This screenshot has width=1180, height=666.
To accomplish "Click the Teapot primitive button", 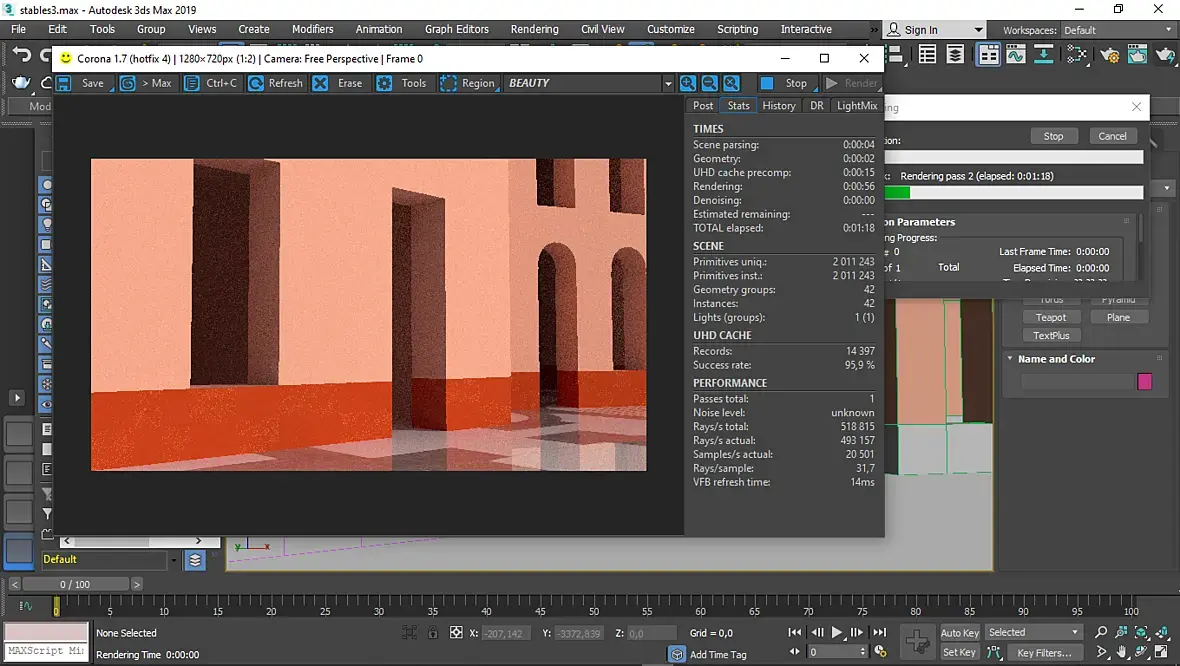I will (x=1051, y=318).
